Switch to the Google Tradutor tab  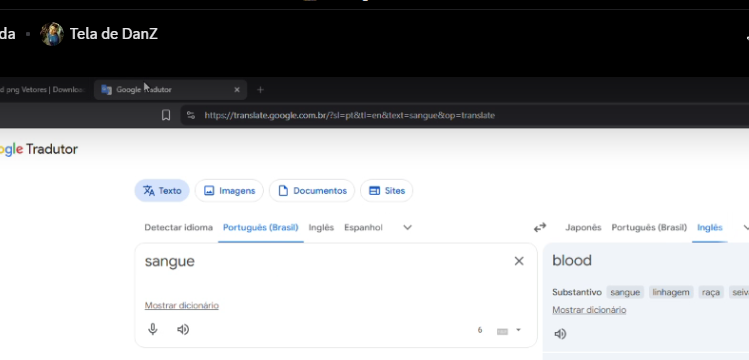coord(170,90)
